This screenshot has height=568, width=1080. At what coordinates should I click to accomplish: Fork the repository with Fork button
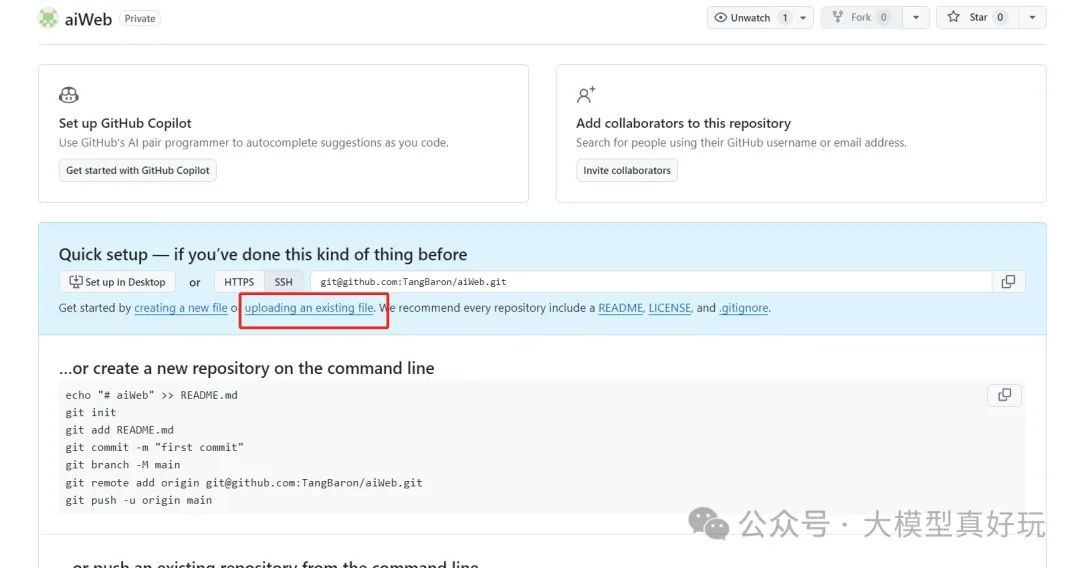862,17
